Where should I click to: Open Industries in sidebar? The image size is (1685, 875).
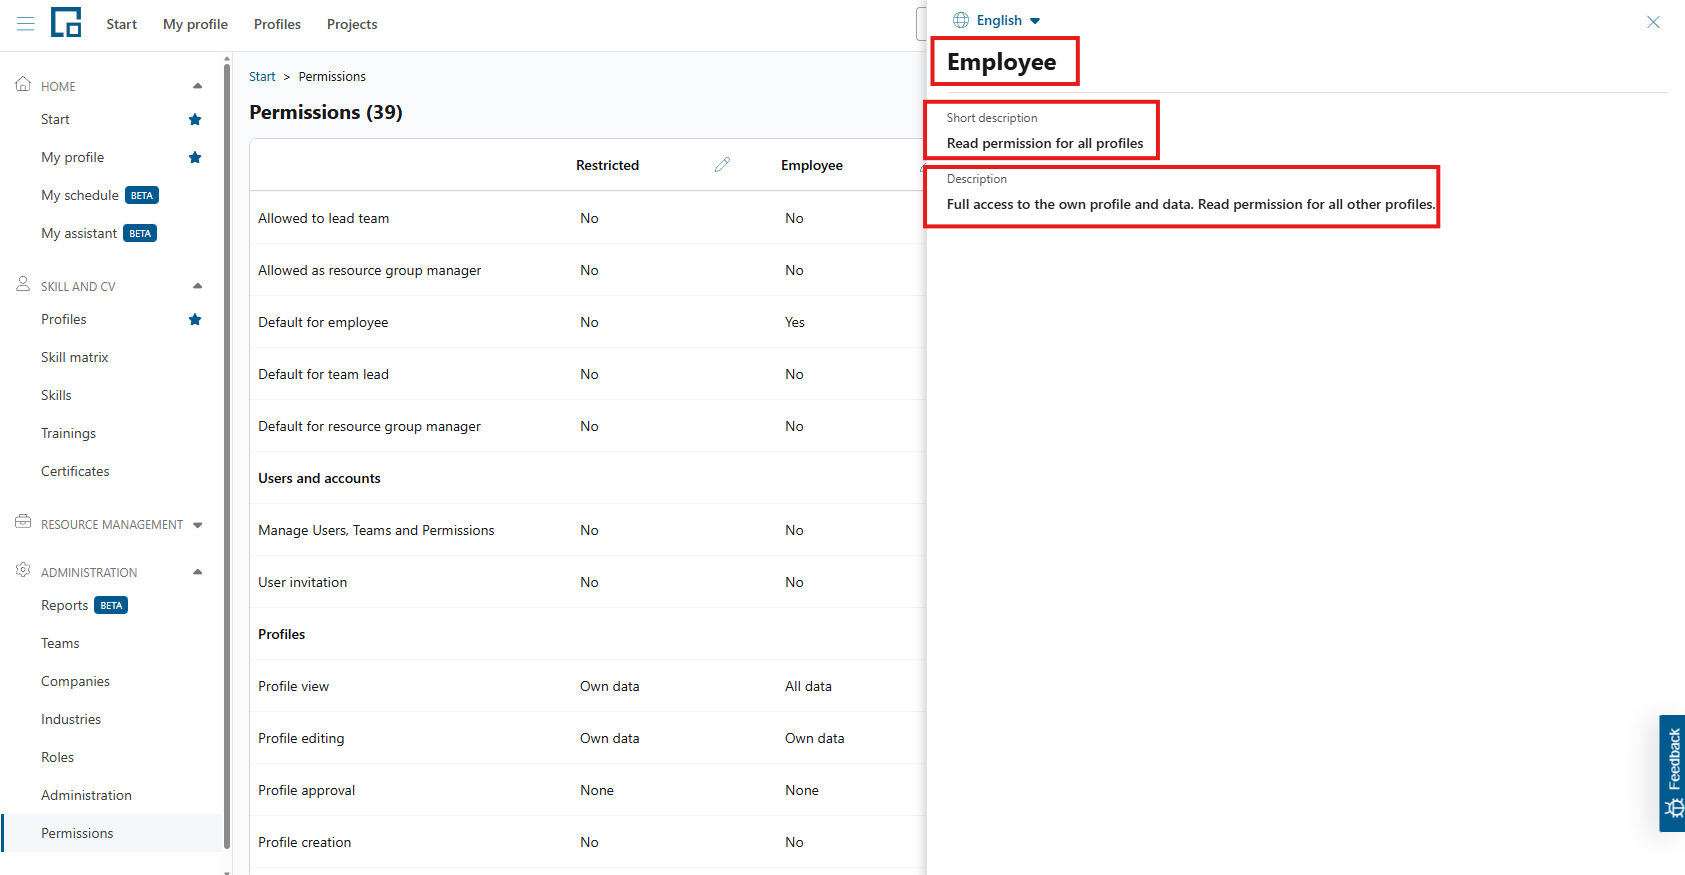point(71,720)
